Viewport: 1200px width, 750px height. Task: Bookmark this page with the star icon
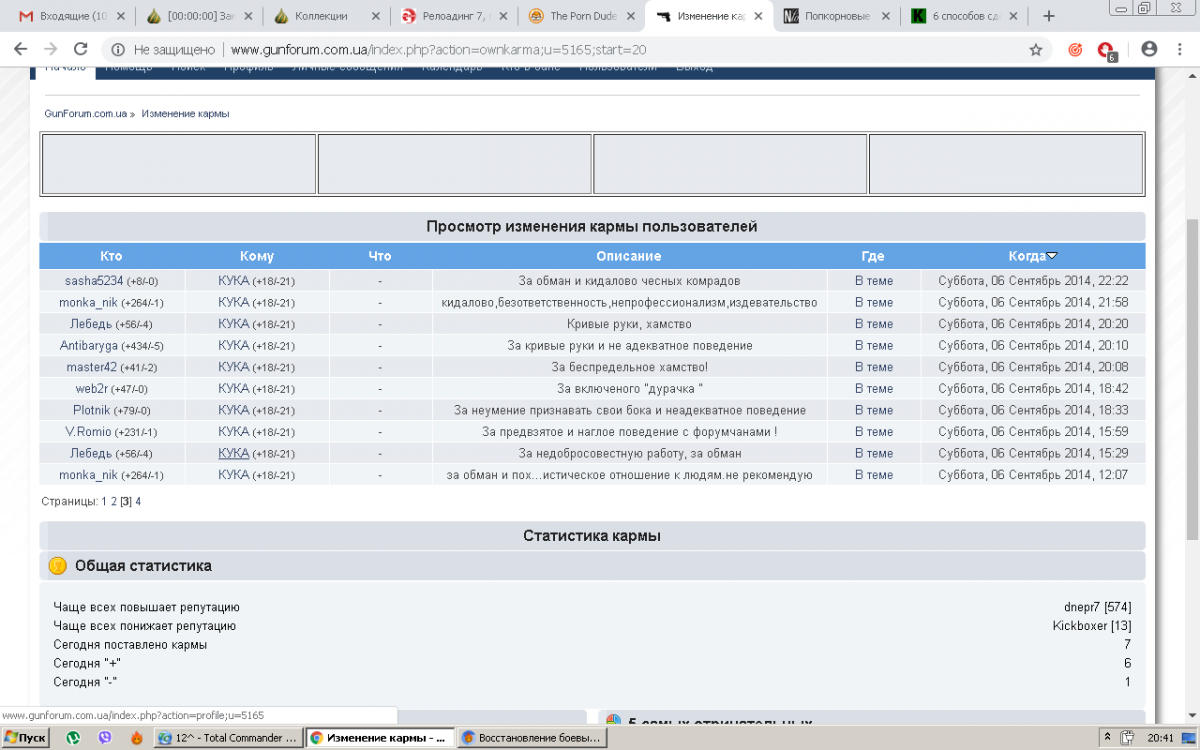[x=1036, y=49]
